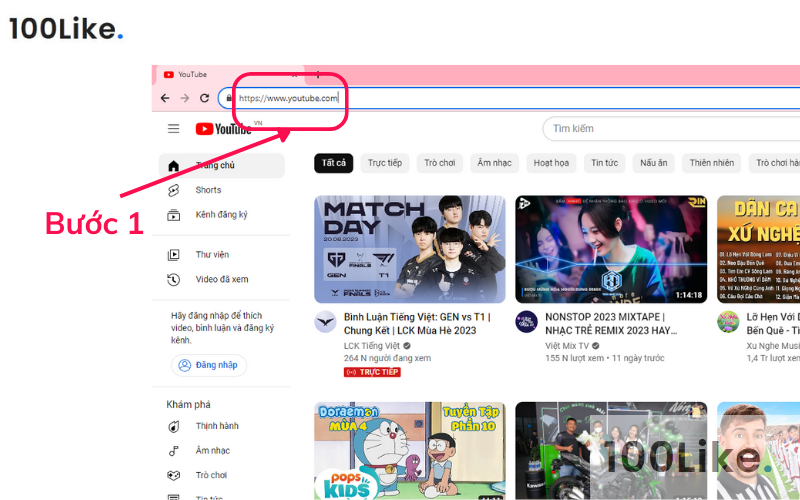Click the lock icon in address bar
Image resolution: width=800 pixels, height=500 pixels.
229,98
